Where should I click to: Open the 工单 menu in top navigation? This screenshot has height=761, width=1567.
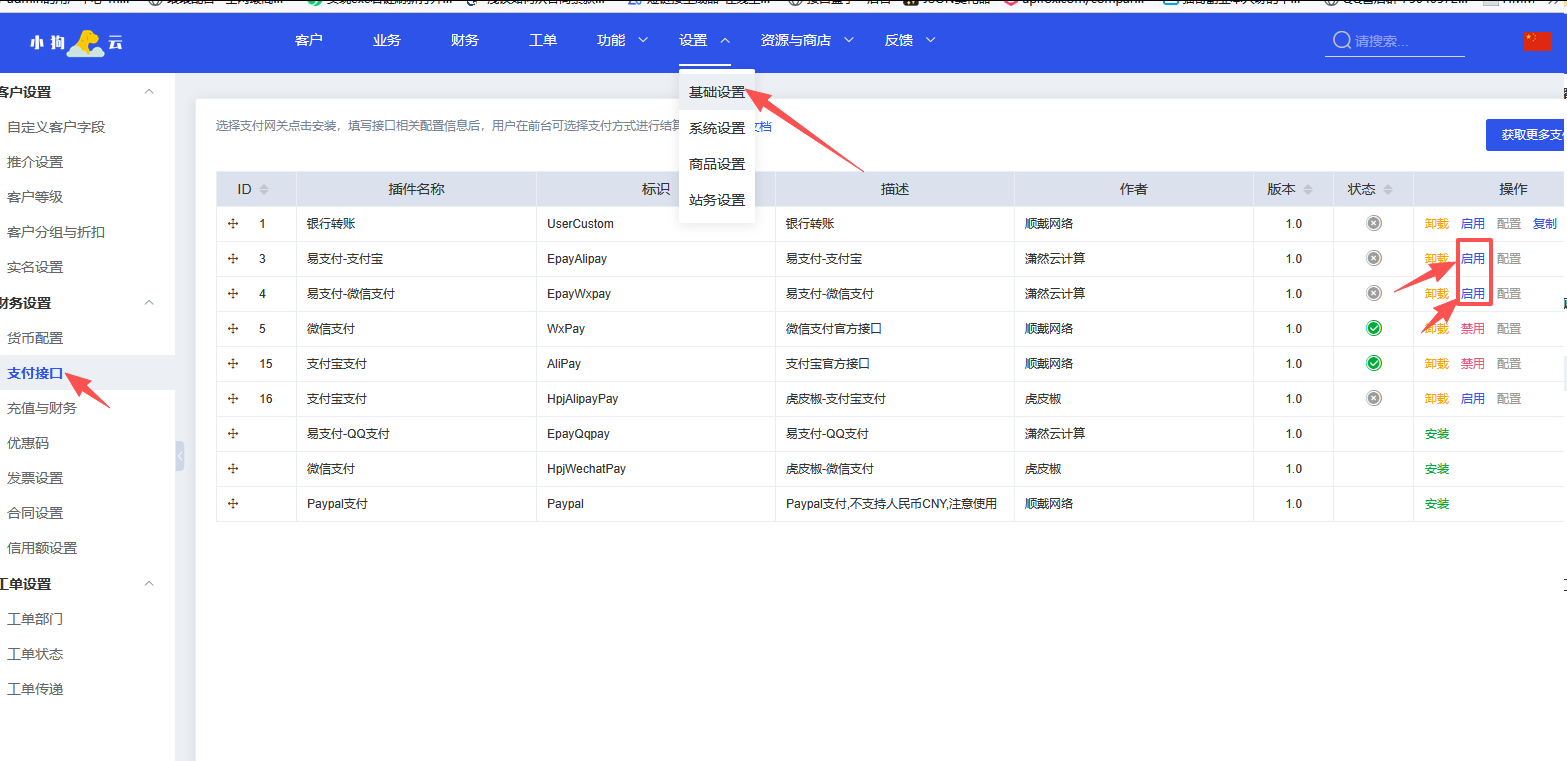542,39
